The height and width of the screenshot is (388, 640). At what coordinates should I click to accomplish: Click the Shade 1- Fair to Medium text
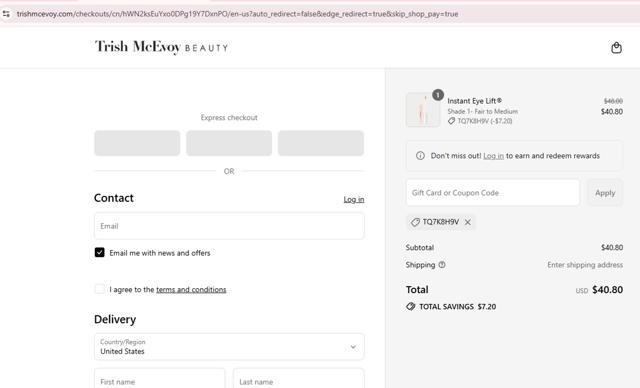pyautogui.click(x=482, y=111)
